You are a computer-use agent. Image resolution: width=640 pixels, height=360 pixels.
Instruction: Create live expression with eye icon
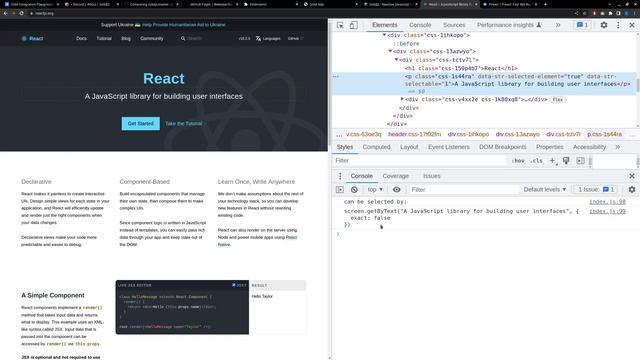coord(396,190)
